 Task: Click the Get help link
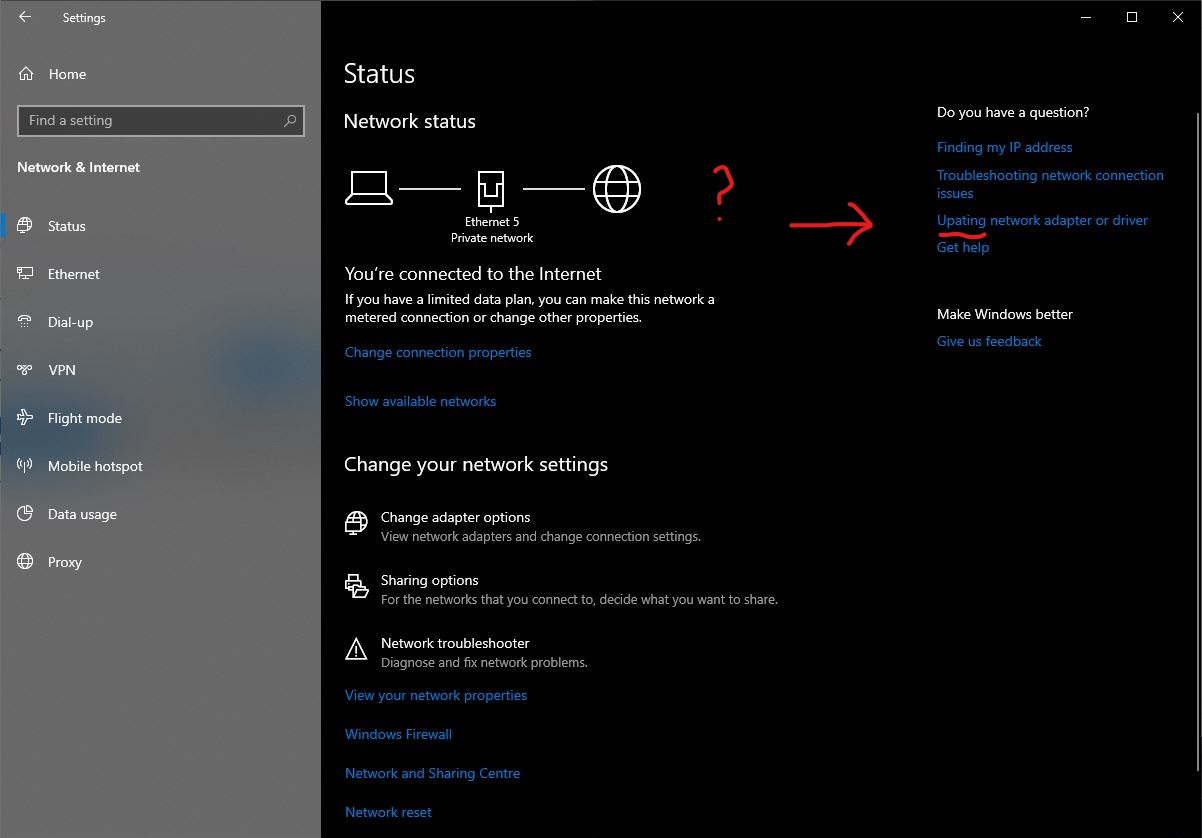click(x=963, y=247)
